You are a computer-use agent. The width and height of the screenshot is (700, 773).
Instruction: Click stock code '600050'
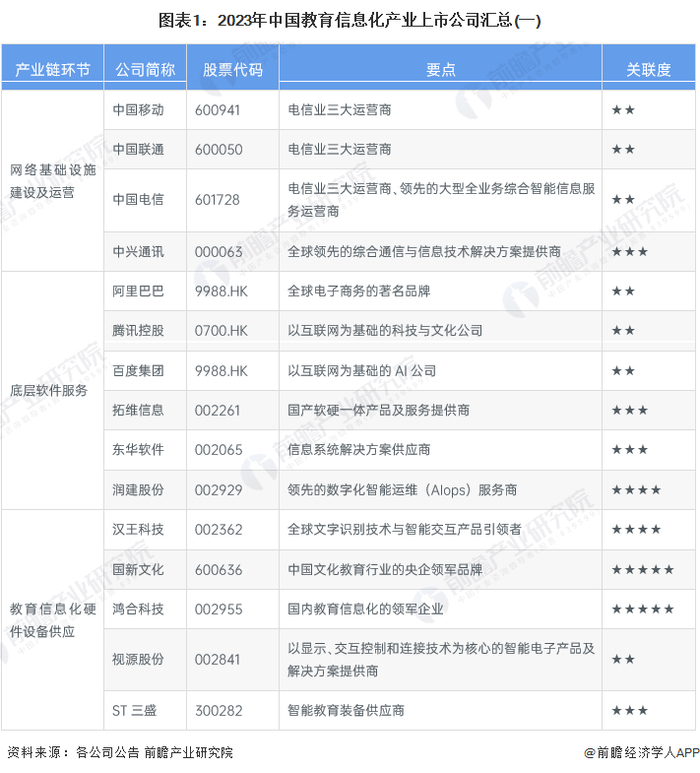[218, 149]
